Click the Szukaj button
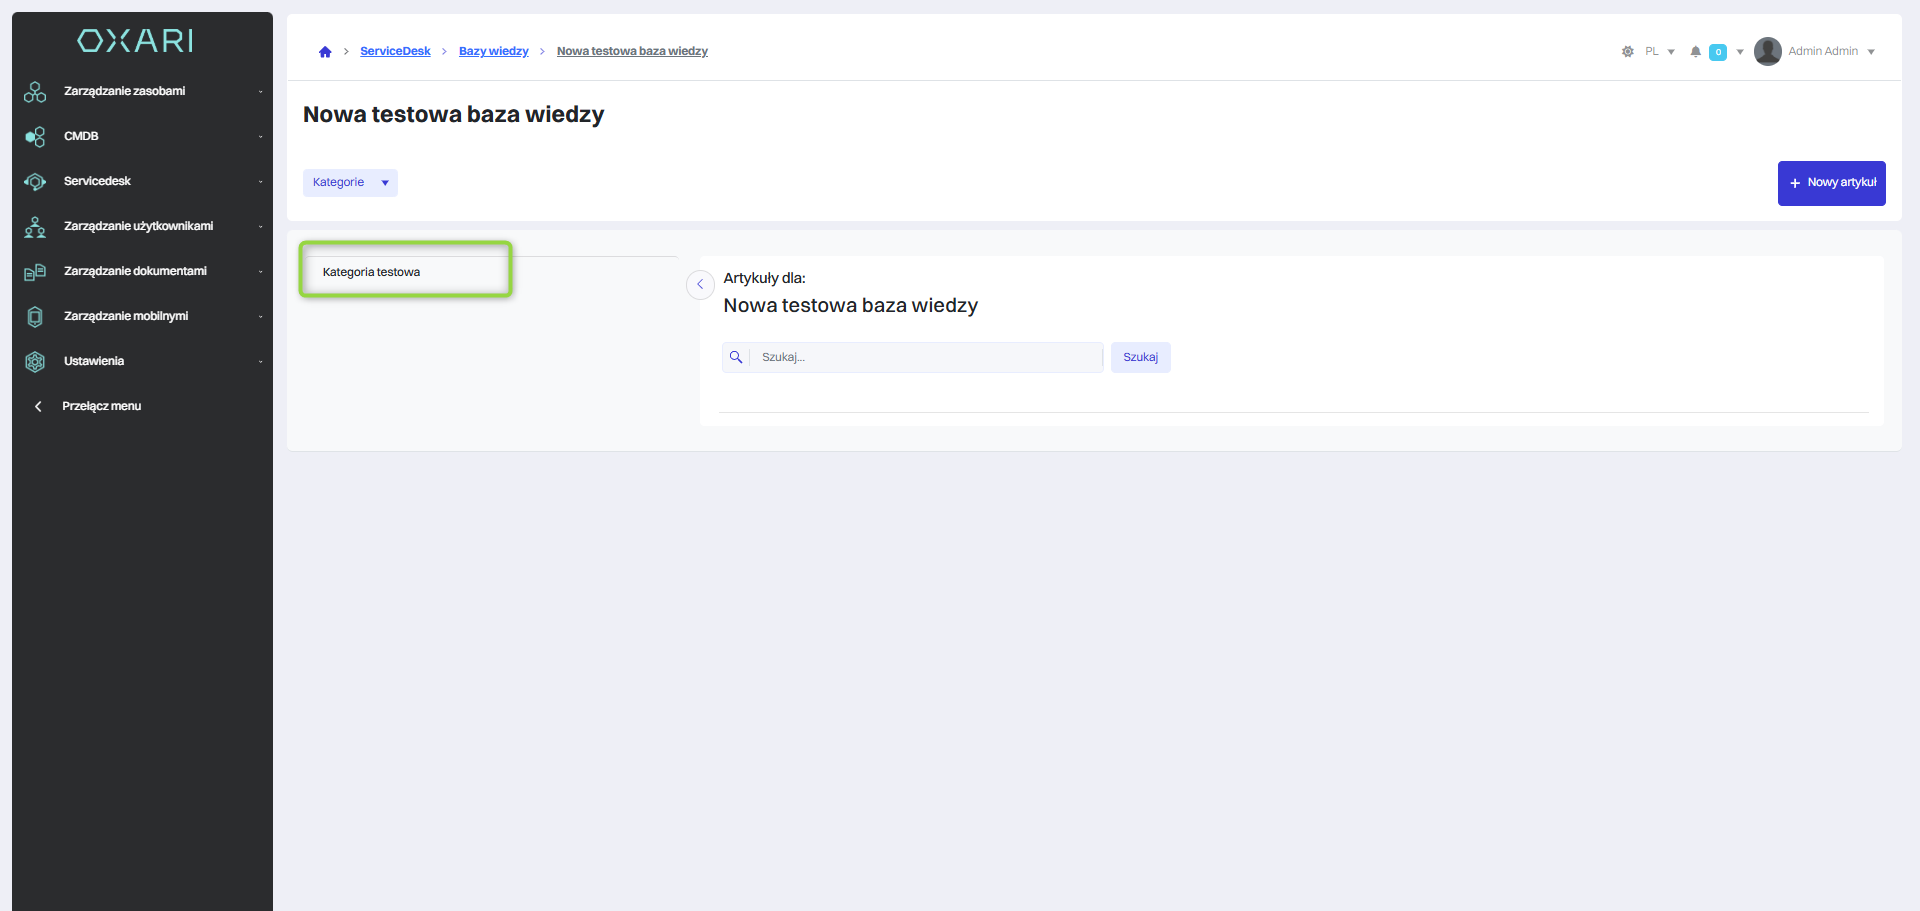Image resolution: width=1920 pixels, height=911 pixels. [1140, 357]
